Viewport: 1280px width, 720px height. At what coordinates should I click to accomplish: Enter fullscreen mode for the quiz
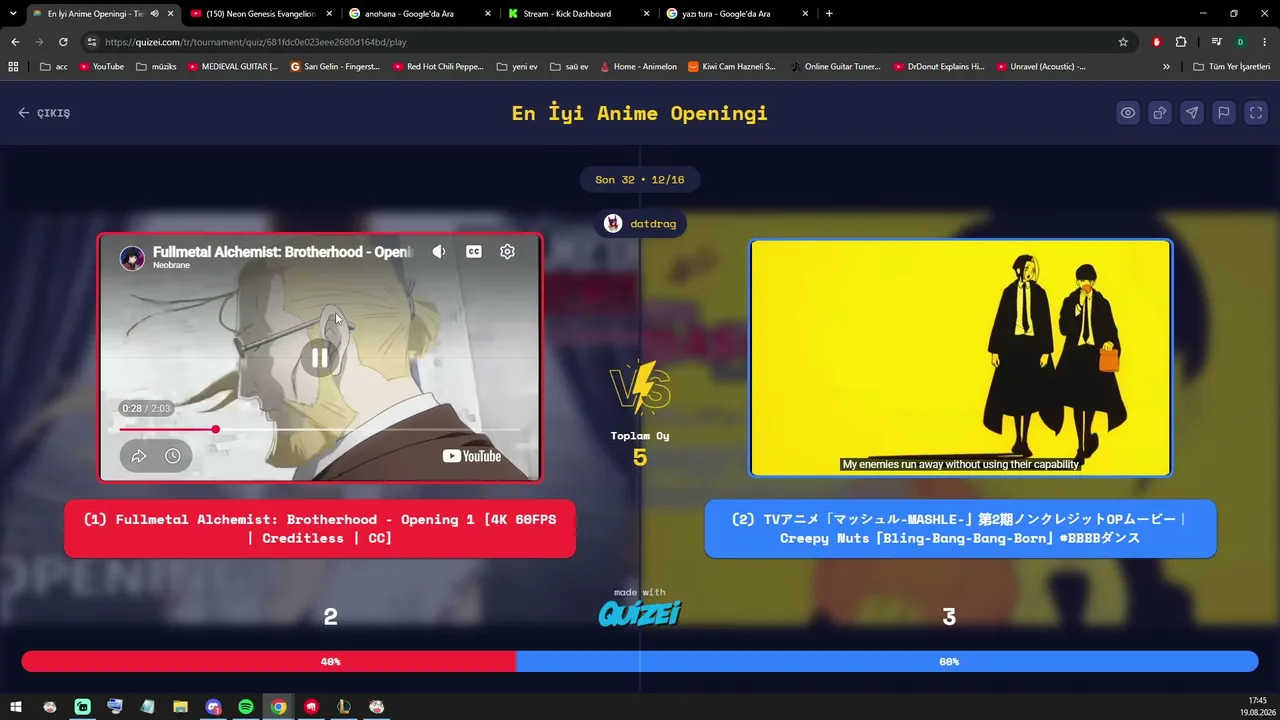[1256, 113]
